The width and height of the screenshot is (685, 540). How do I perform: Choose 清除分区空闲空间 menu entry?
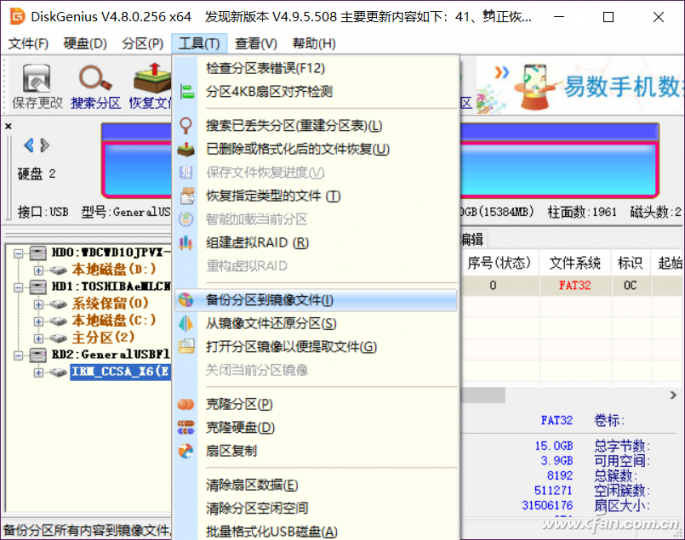point(315,508)
